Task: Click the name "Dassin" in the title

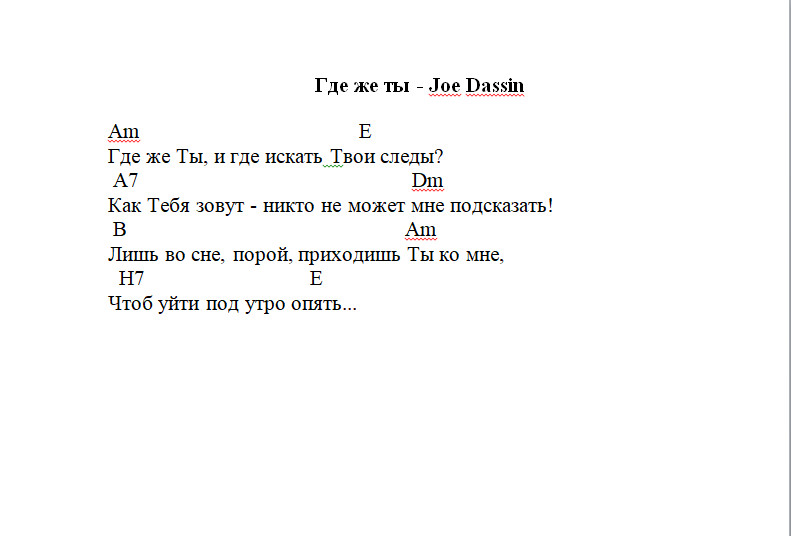Action: (491, 86)
